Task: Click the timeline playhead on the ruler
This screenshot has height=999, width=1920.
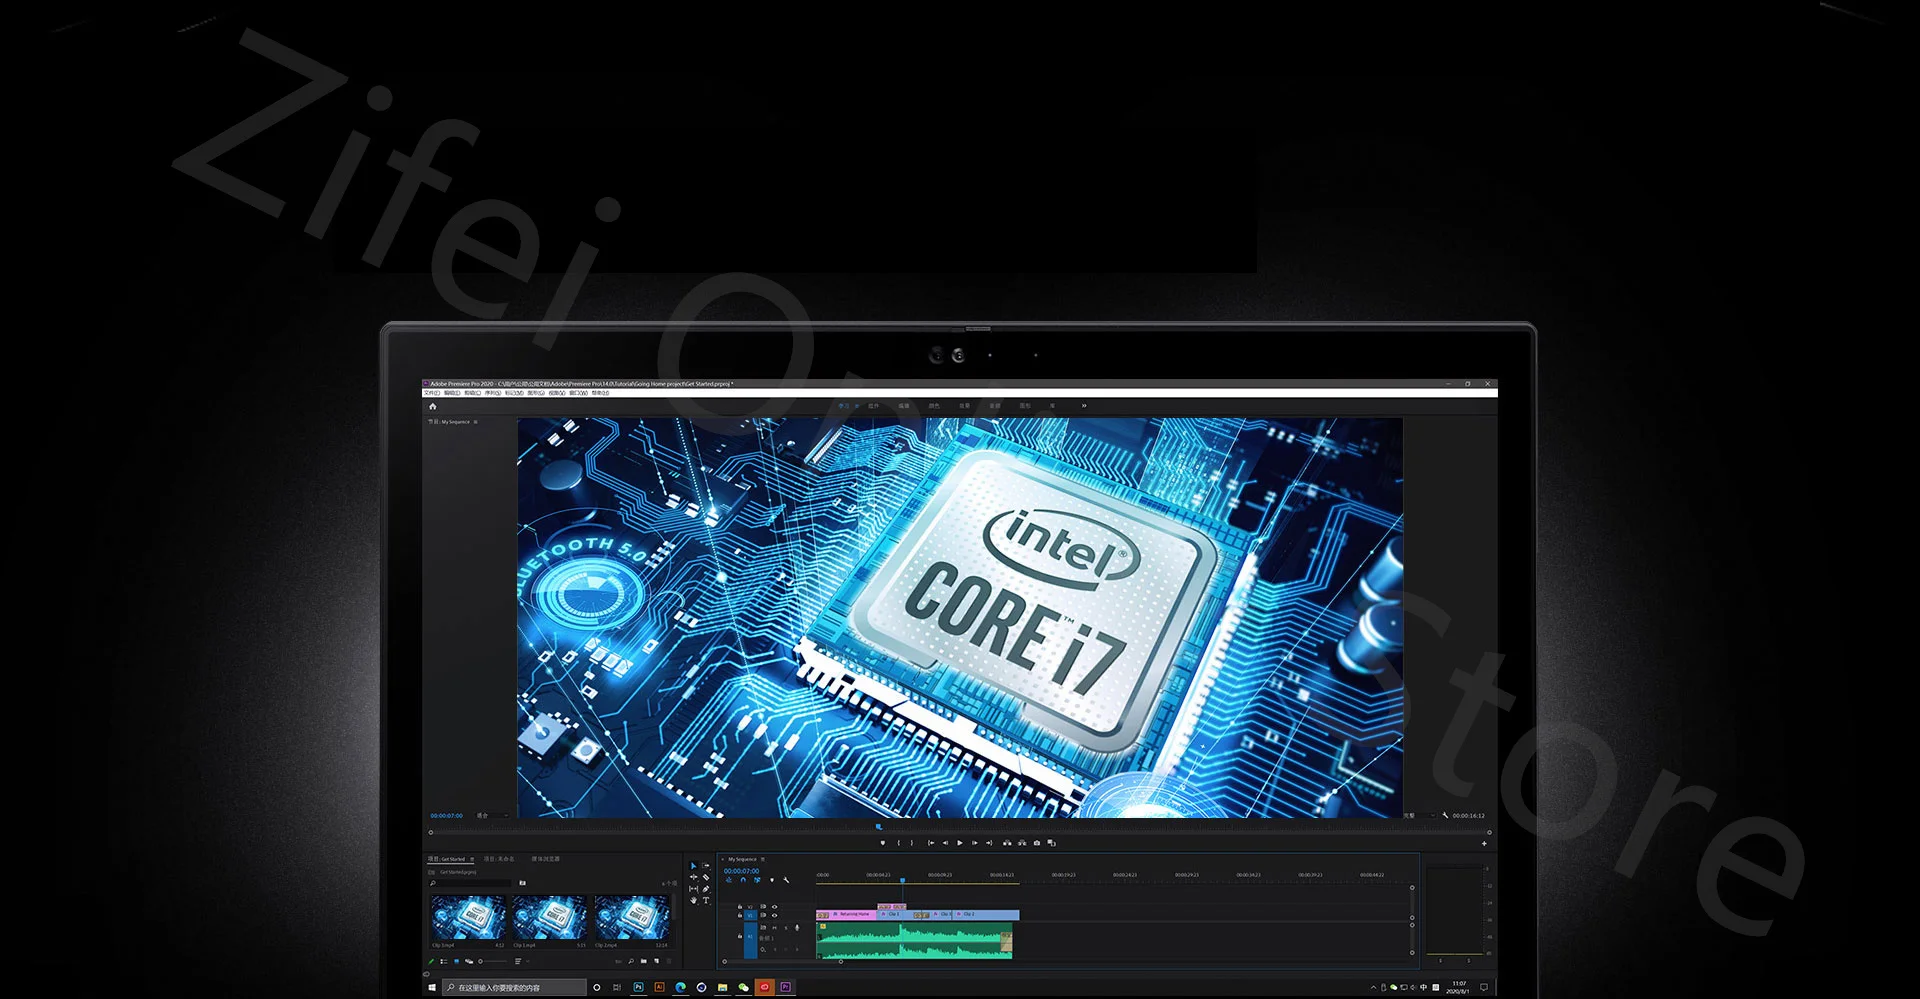Action: coord(902,880)
